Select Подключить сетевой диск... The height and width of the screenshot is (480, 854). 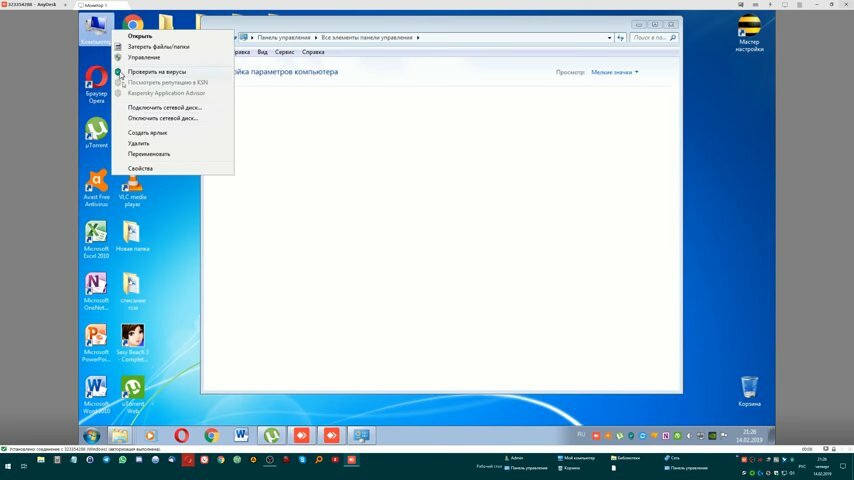point(164,108)
